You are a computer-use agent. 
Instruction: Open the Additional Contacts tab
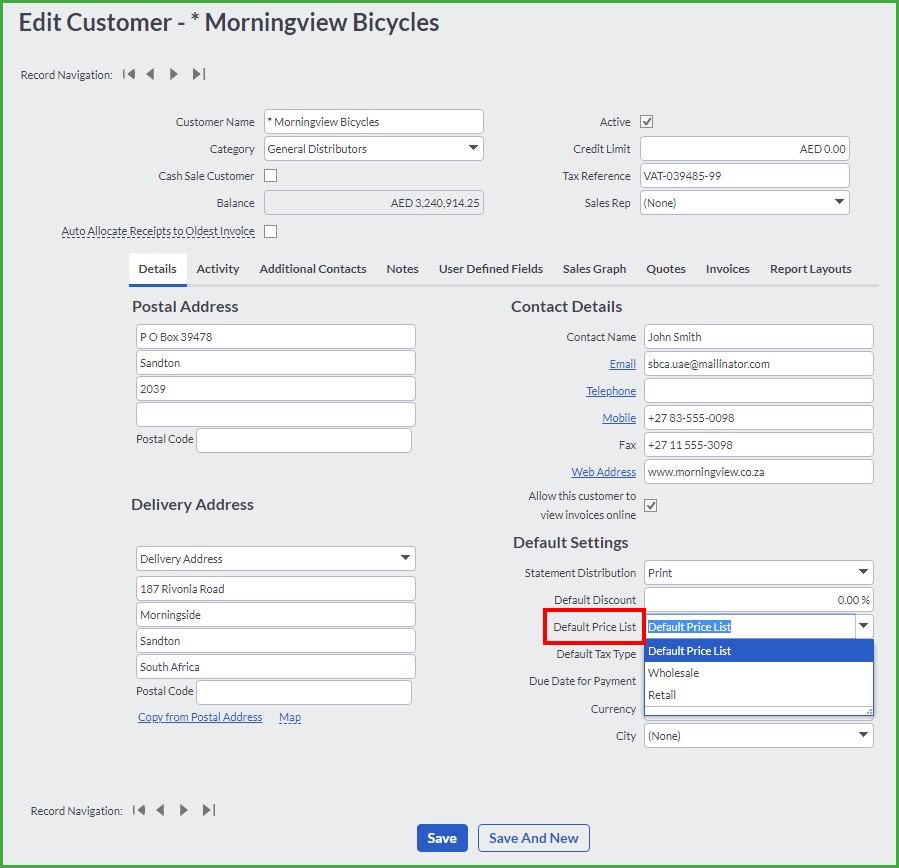pos(313,269)
